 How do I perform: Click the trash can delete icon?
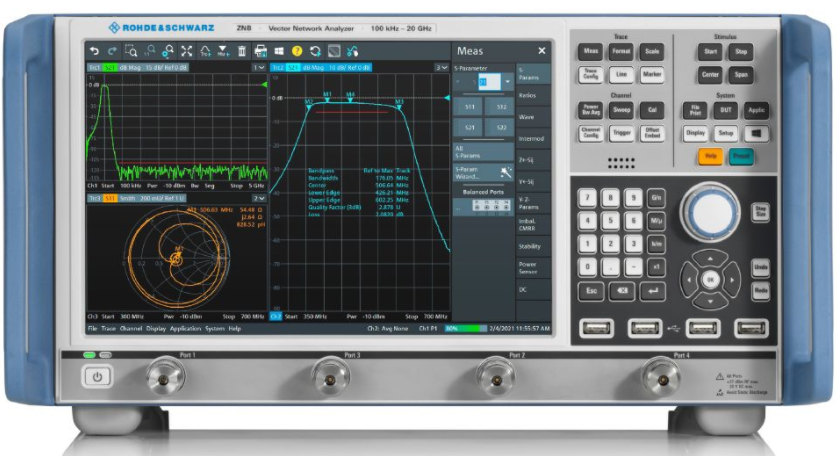click(242, 51)
